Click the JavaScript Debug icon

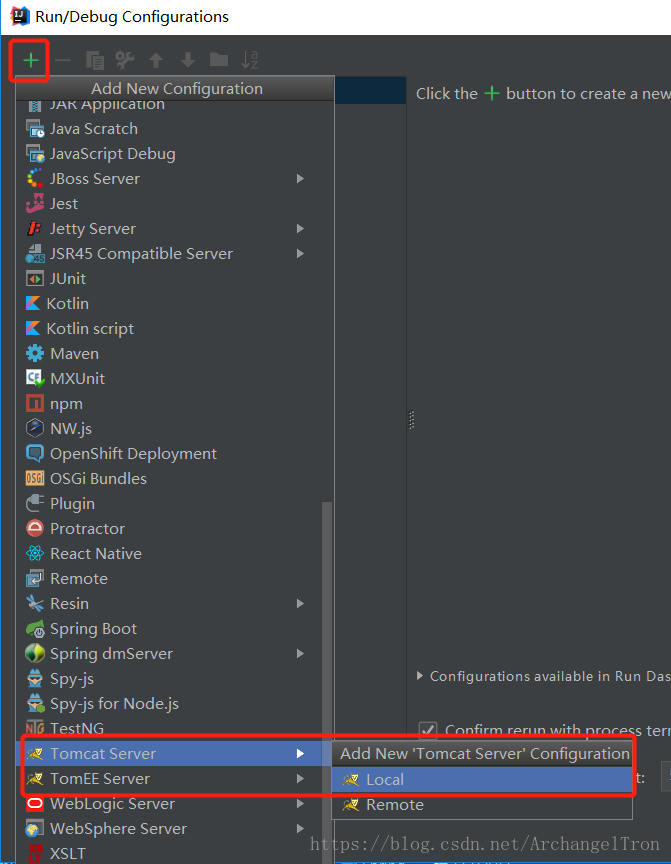(x=35, y=154)
